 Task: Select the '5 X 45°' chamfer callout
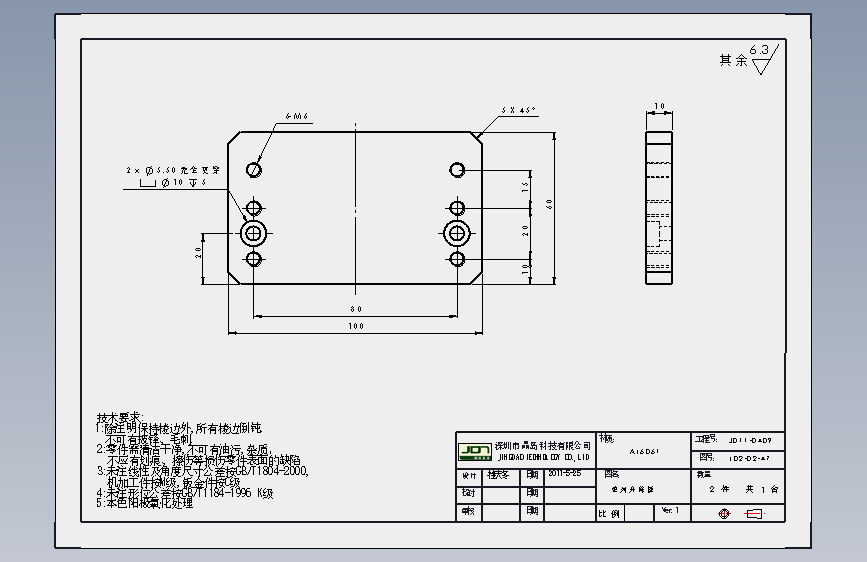tap(519, 110)
